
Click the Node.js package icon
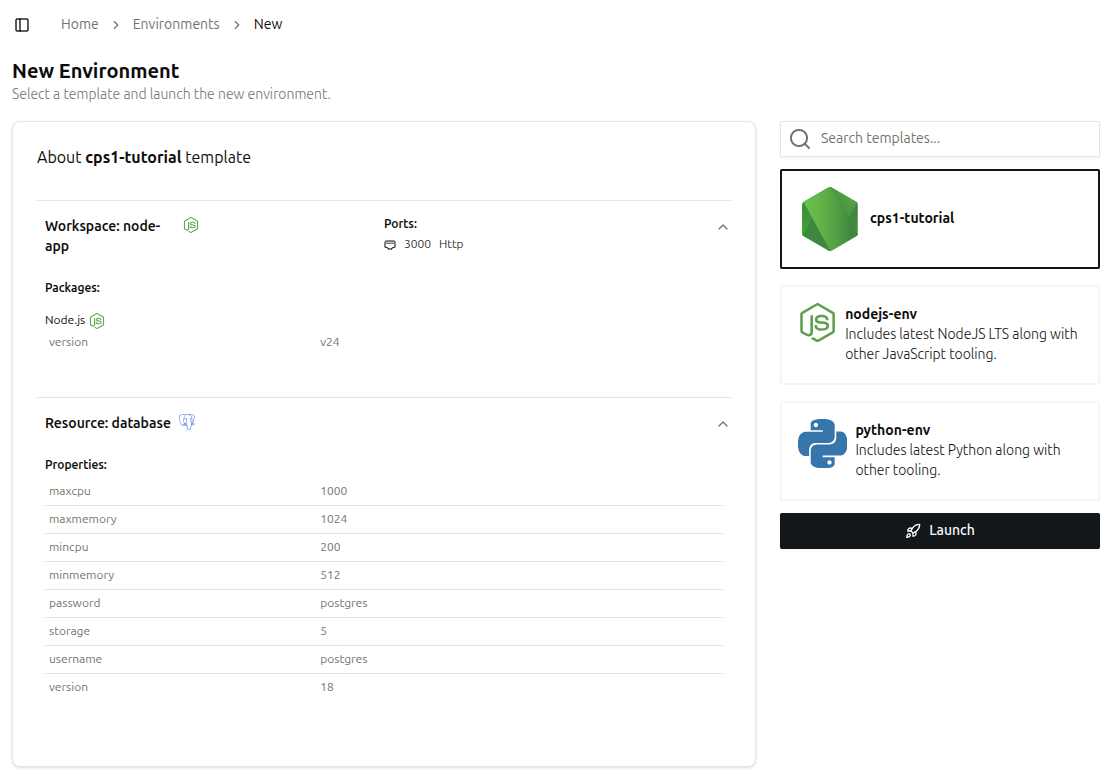tap(97, 320)
